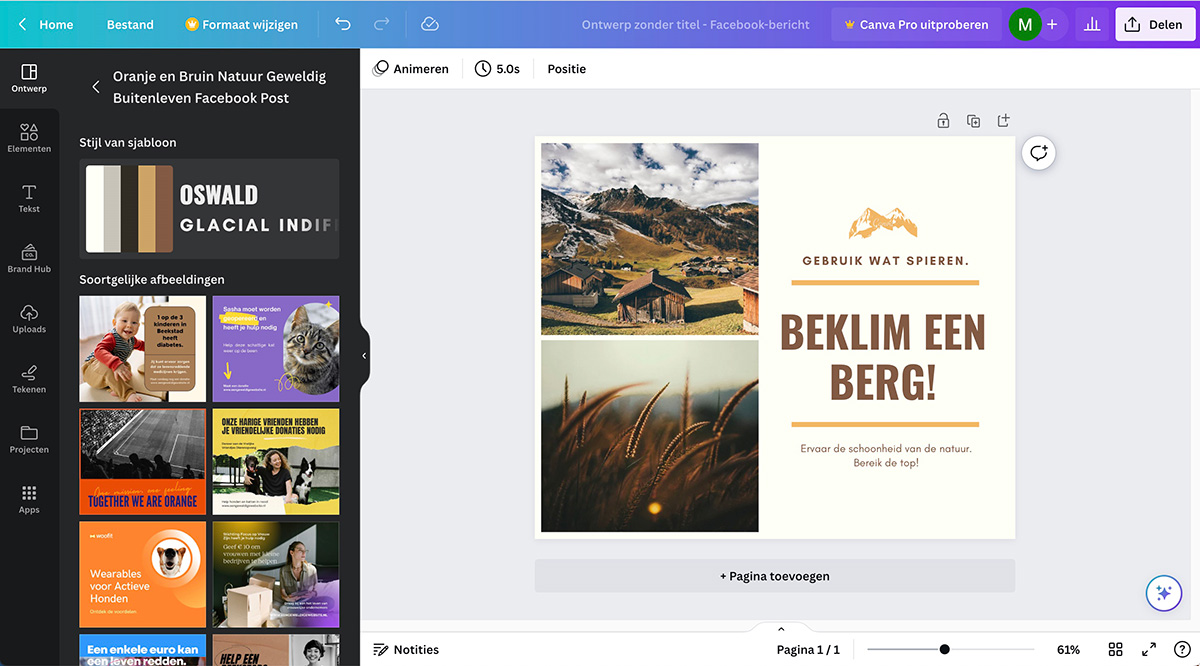Open the Elementen sidebar tab
The width and height of the screenshot is (1200, 666).
click(29, 139)
